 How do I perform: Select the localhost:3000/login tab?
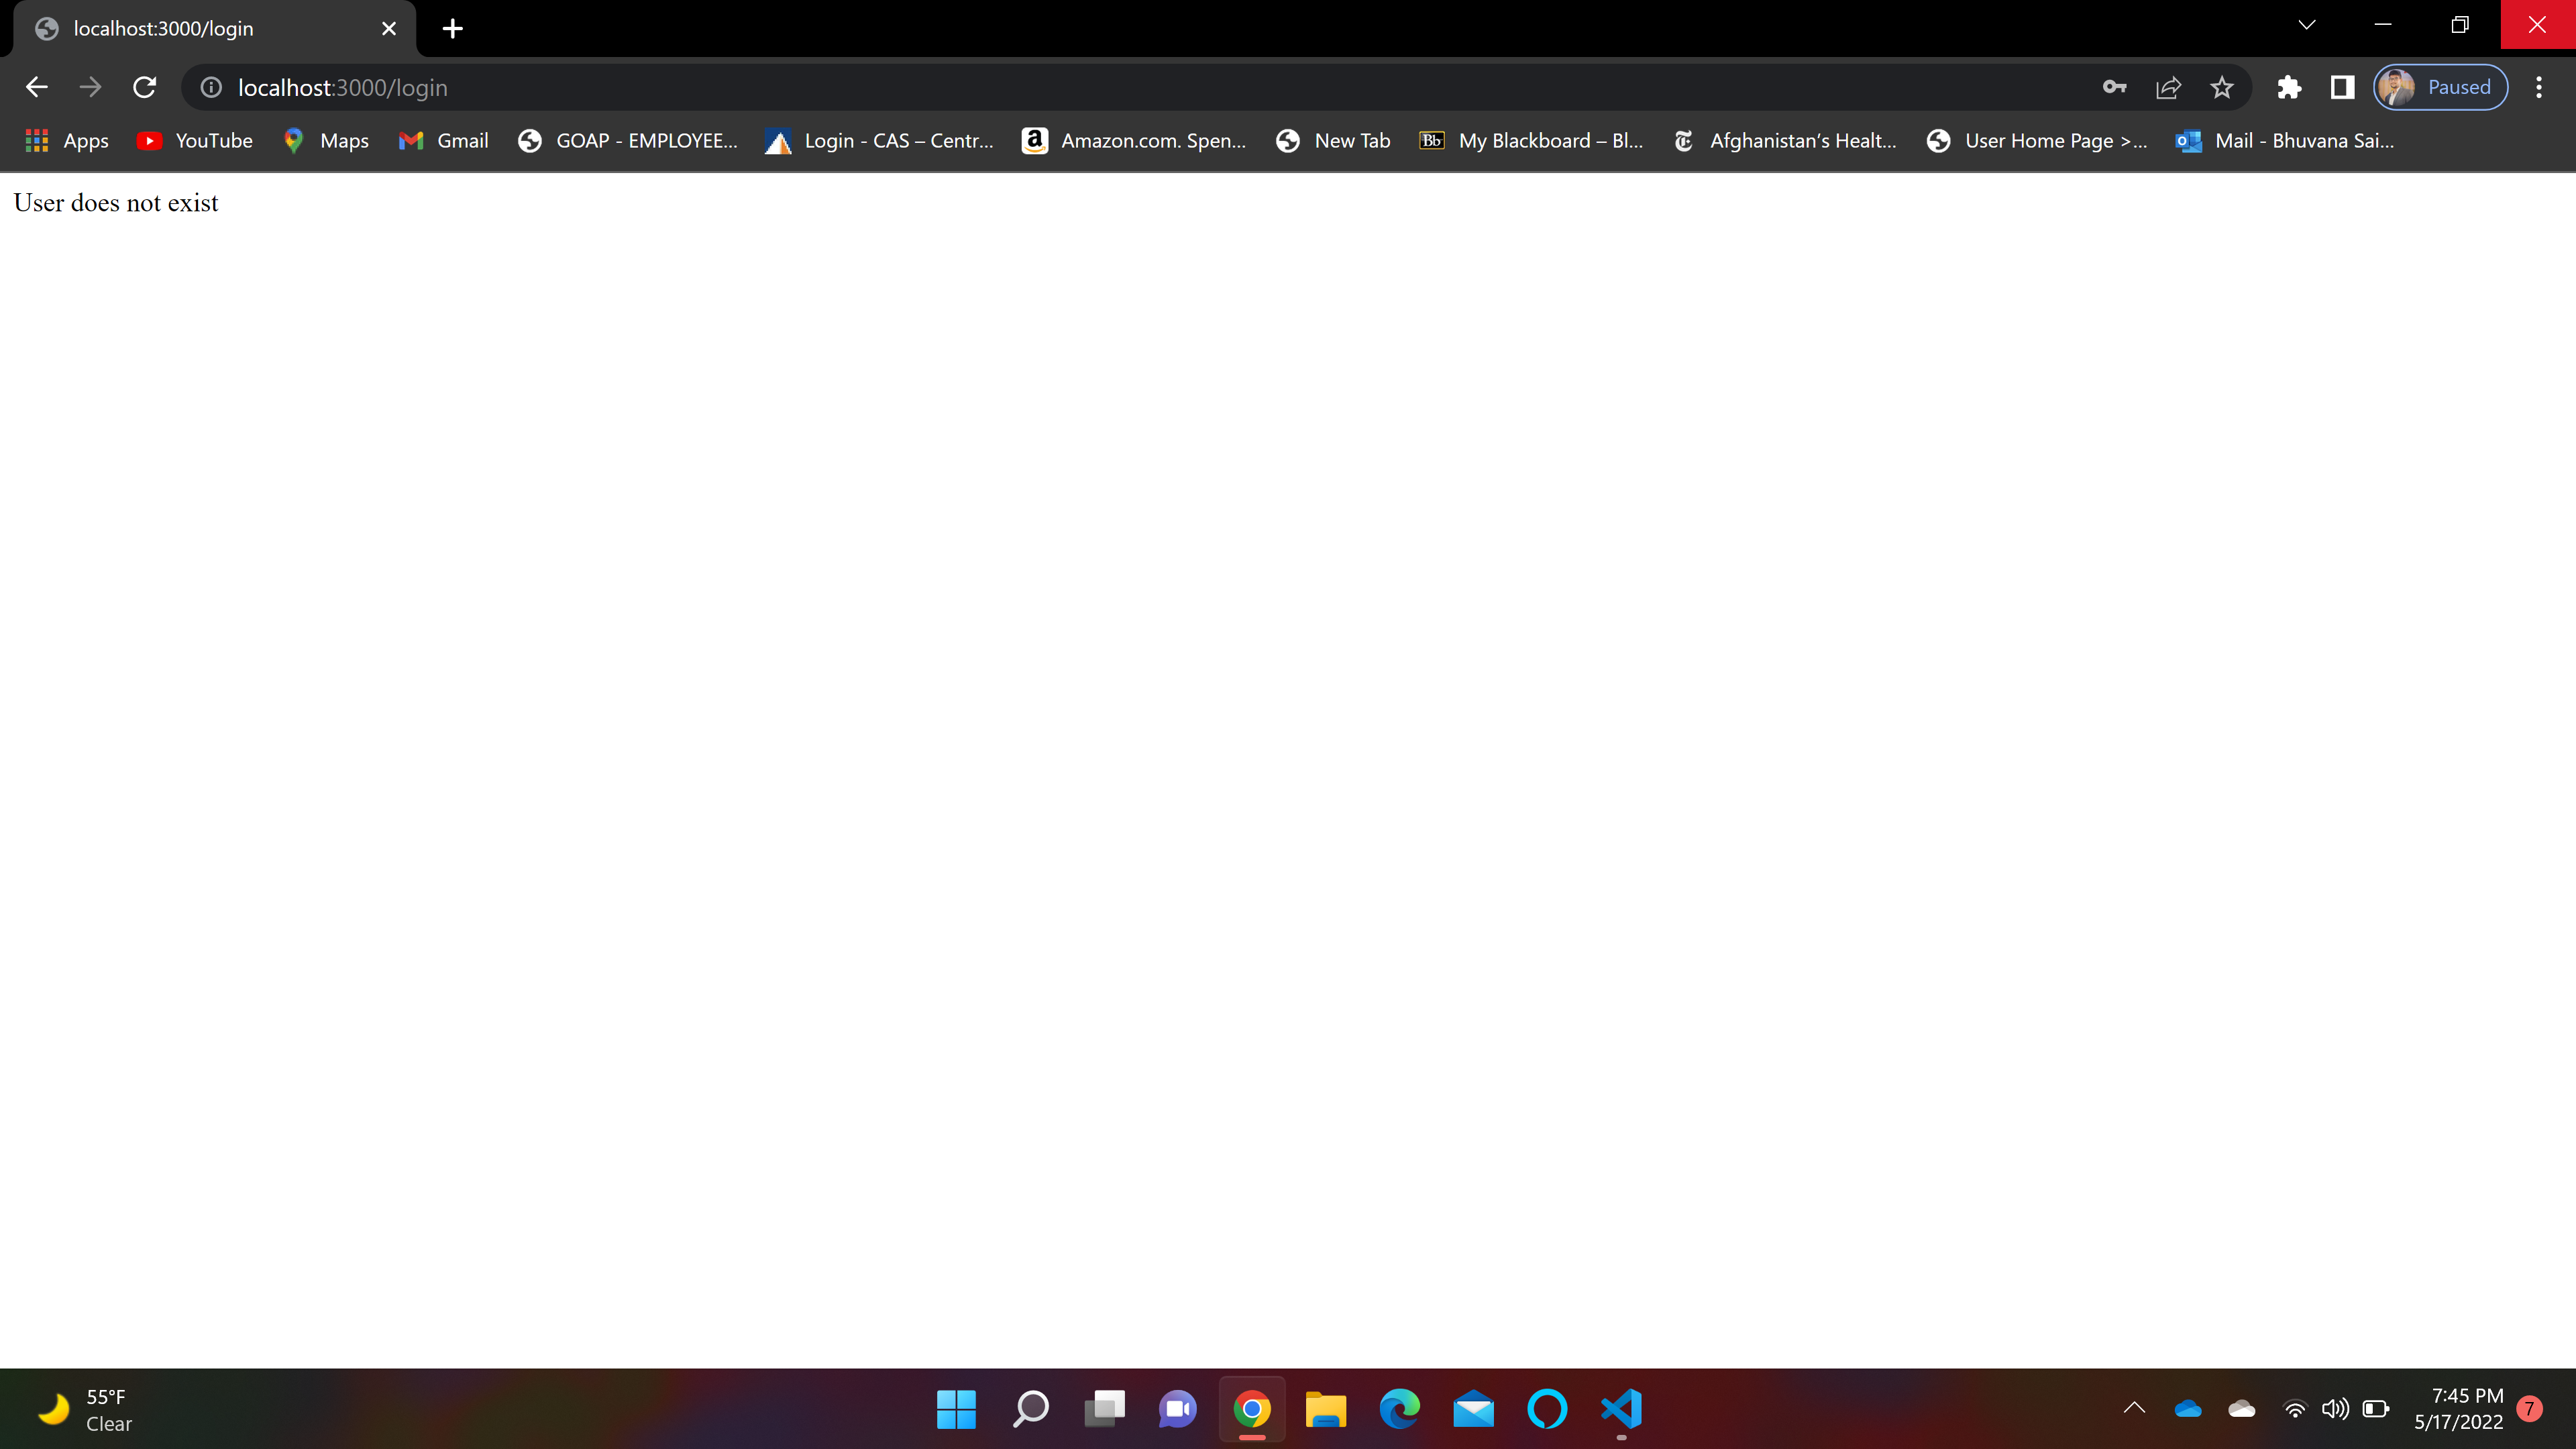[200, 29]
